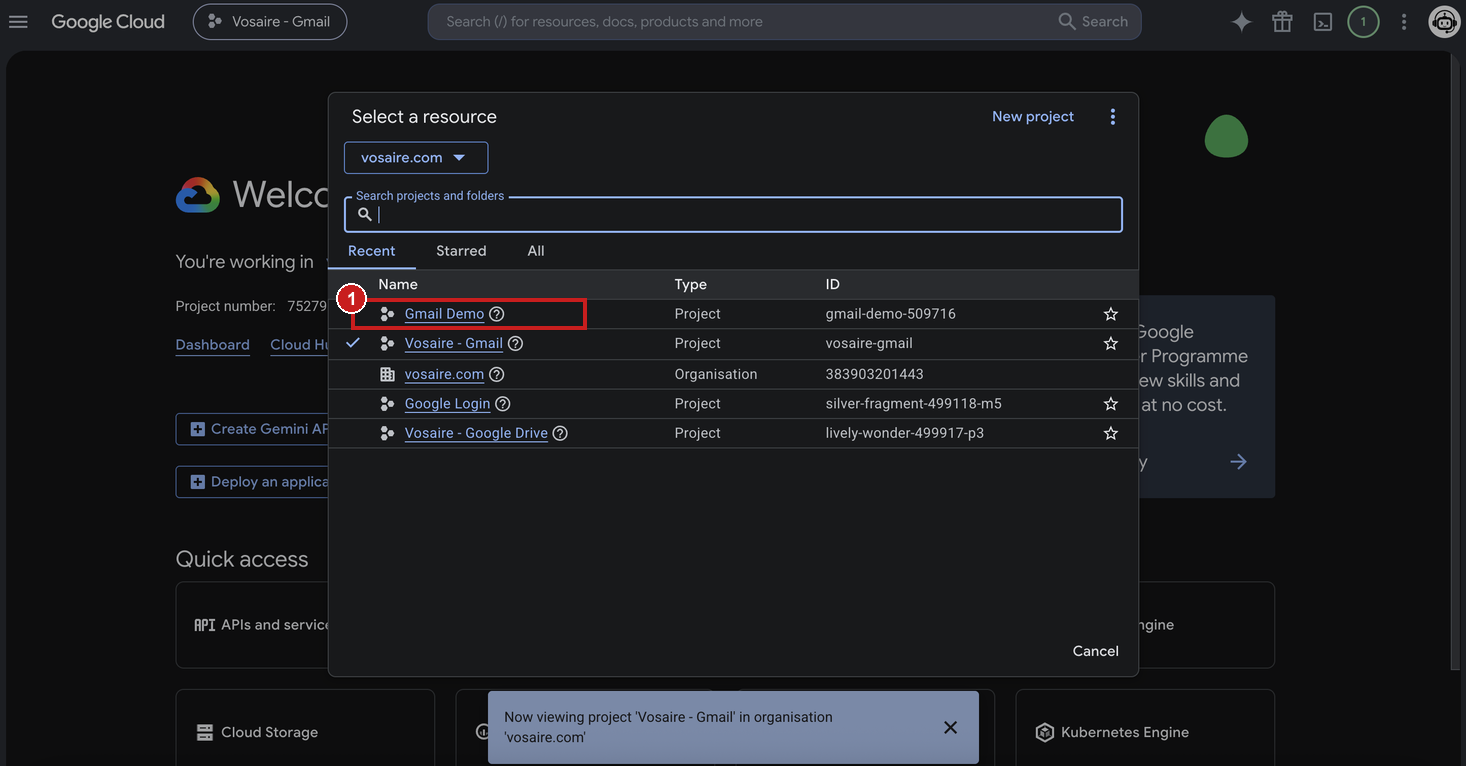
Task: Select the Gmail Demo project link
Action: pos(444,314)
